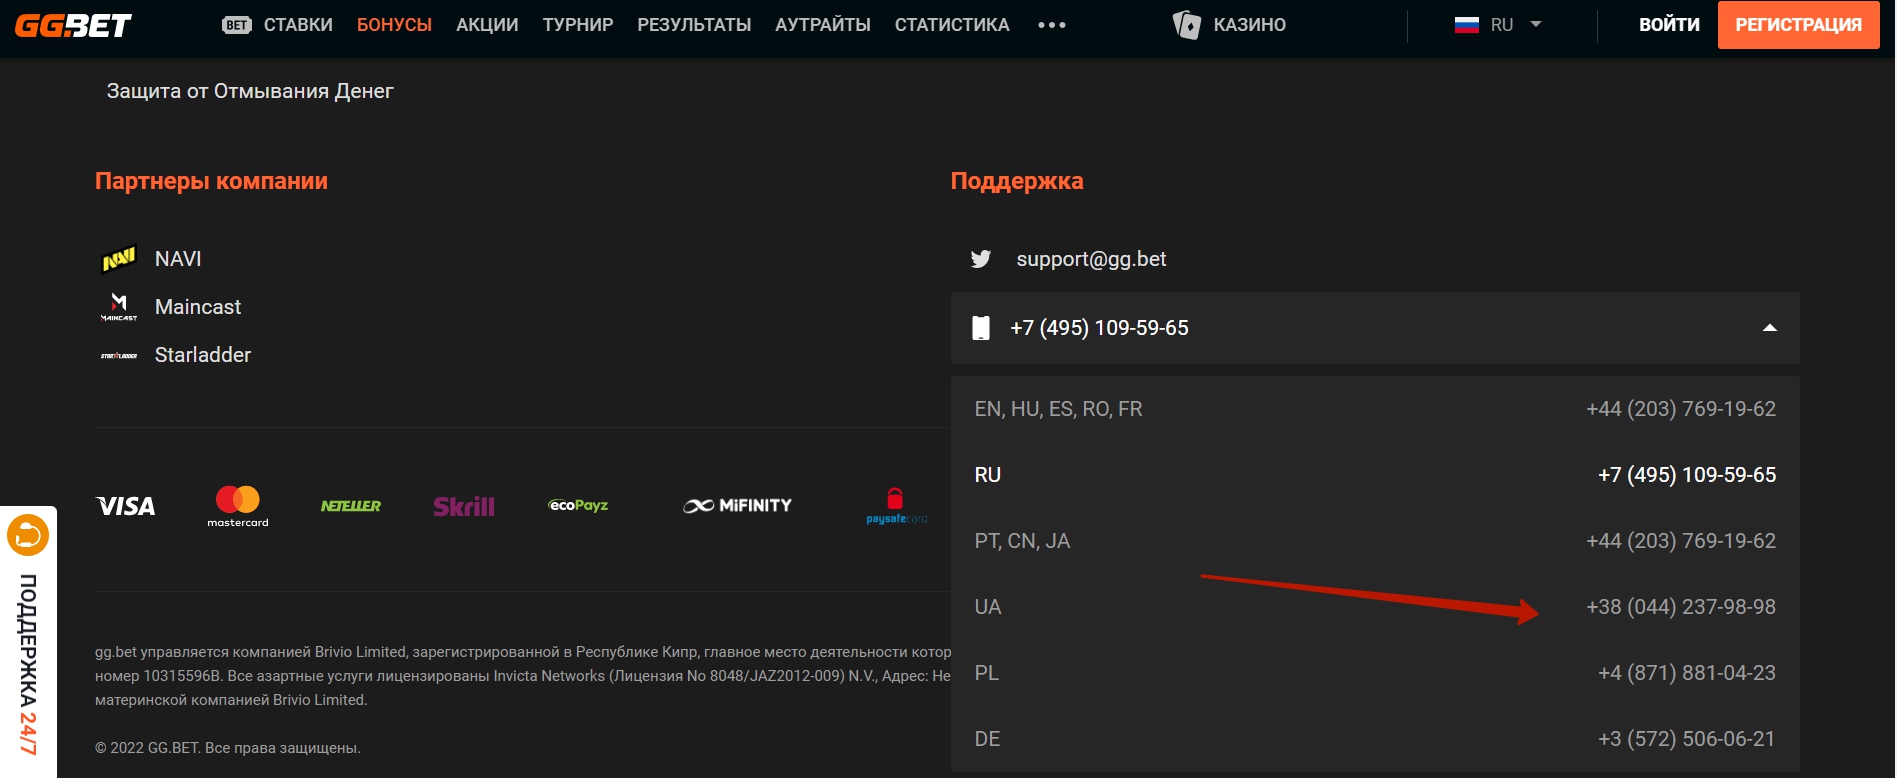The height and width of the screenshot is (778, 1897).
Task: Choose the PL support phone number
Action: pos(1374,673)
